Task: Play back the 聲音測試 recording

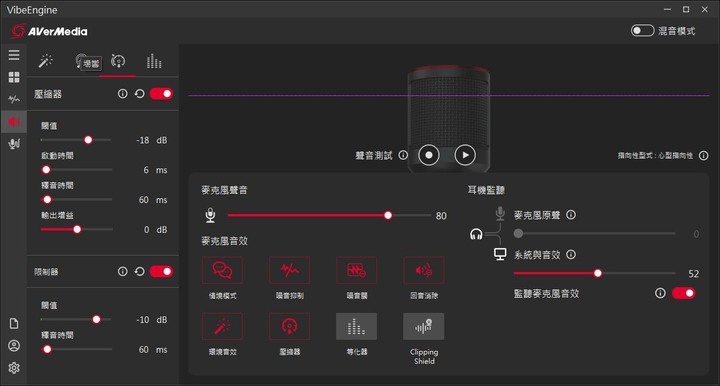Action: 465,155
